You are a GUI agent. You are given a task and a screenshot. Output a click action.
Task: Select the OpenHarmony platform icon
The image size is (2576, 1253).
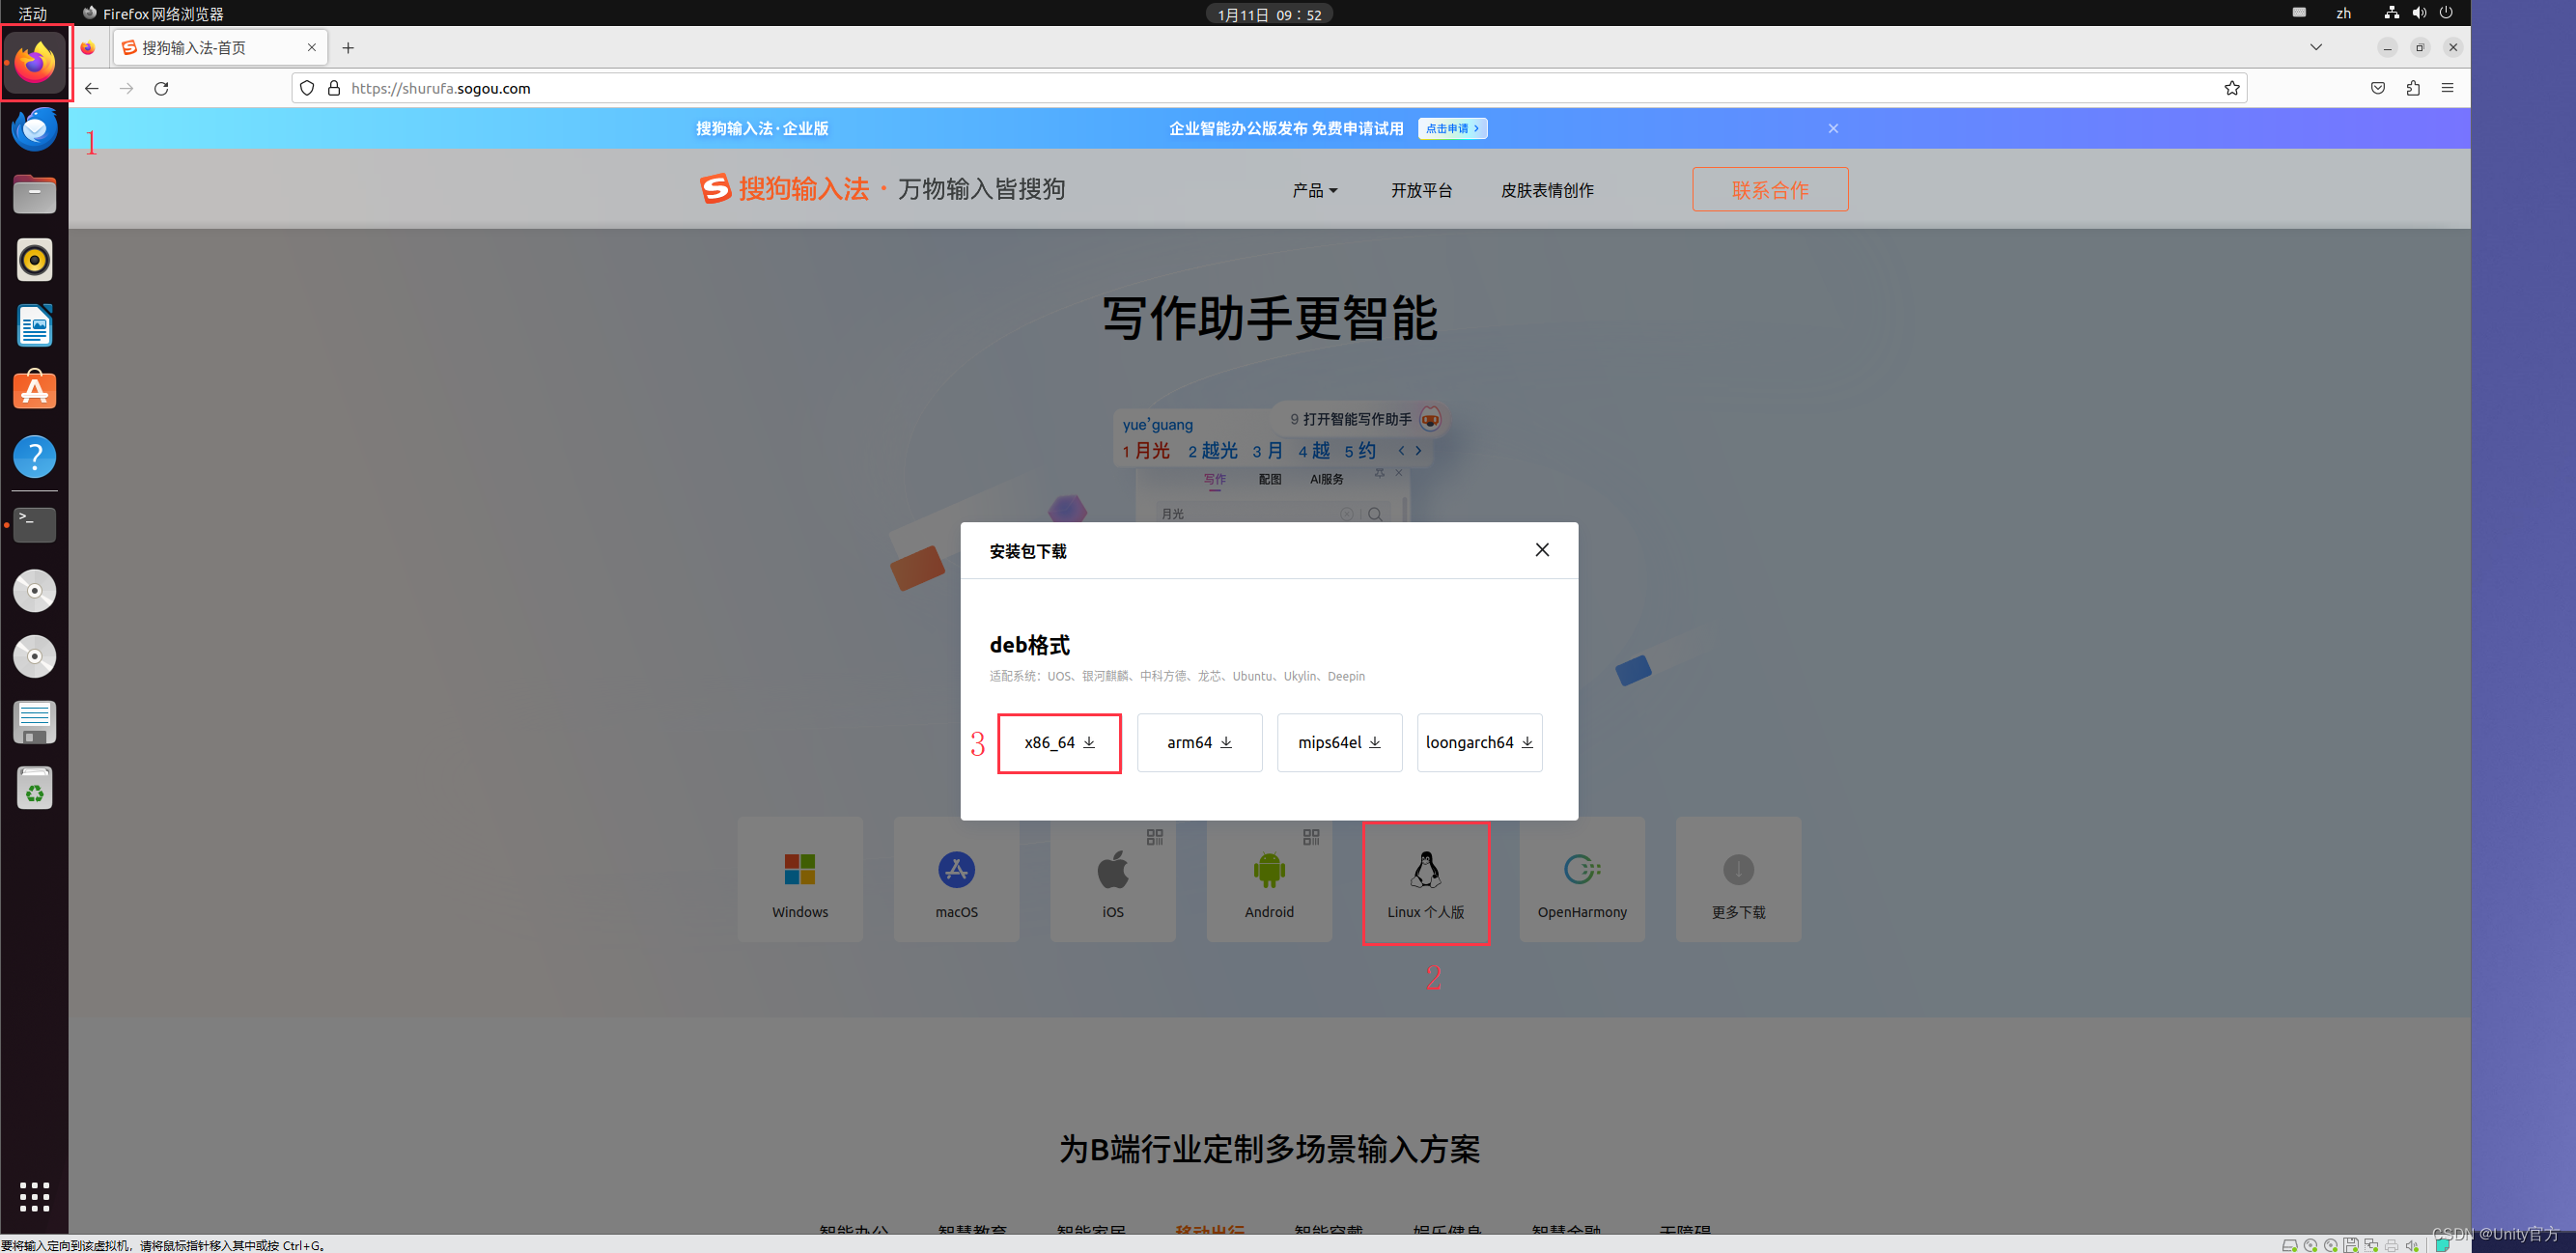click(1581, 878)
